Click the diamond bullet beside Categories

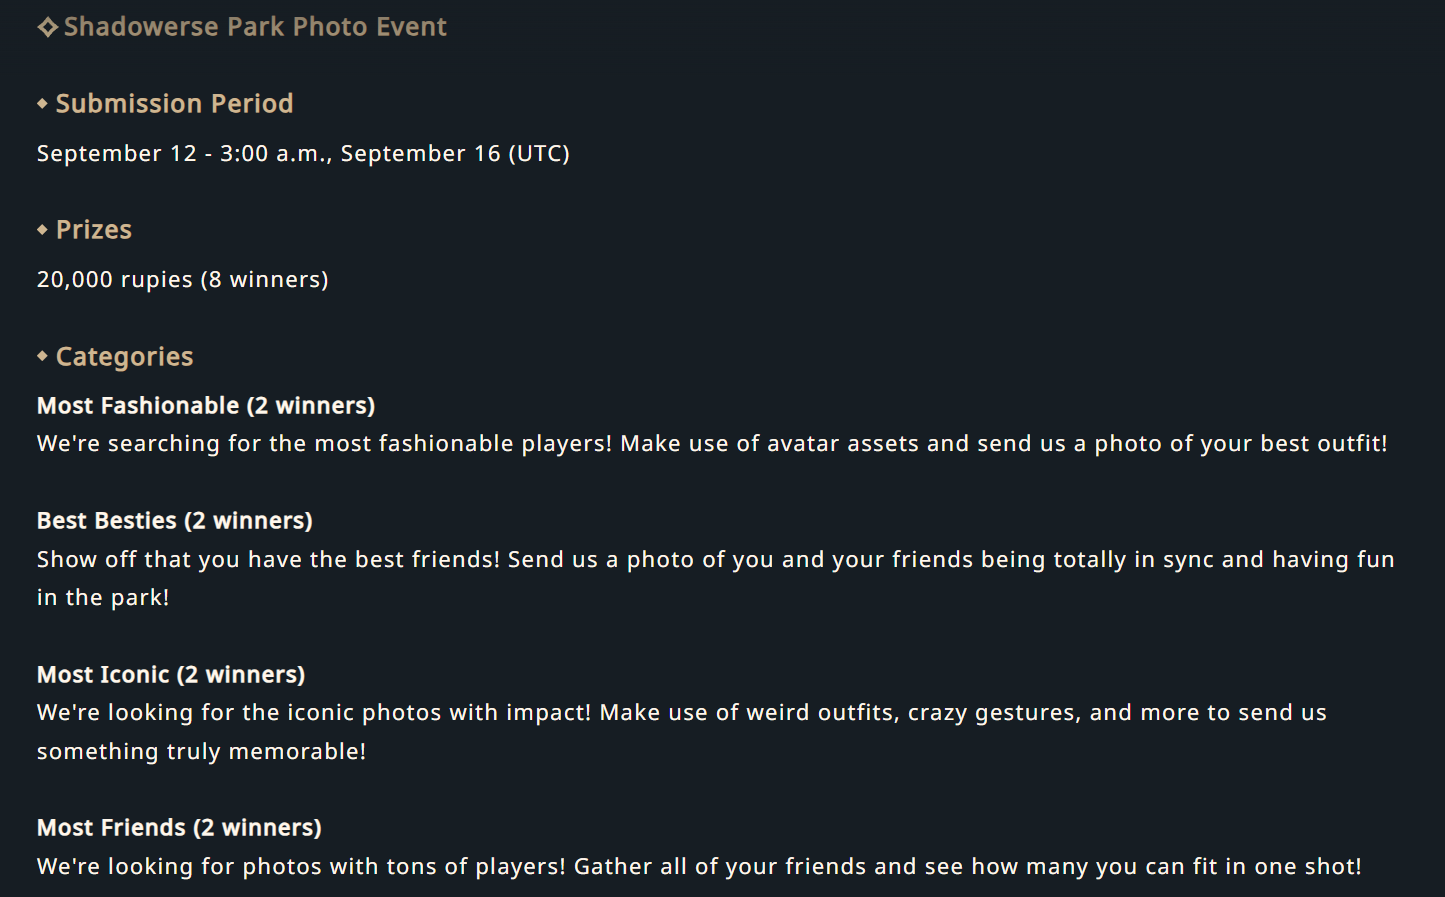pyautogui.click(x=42, y=356)
